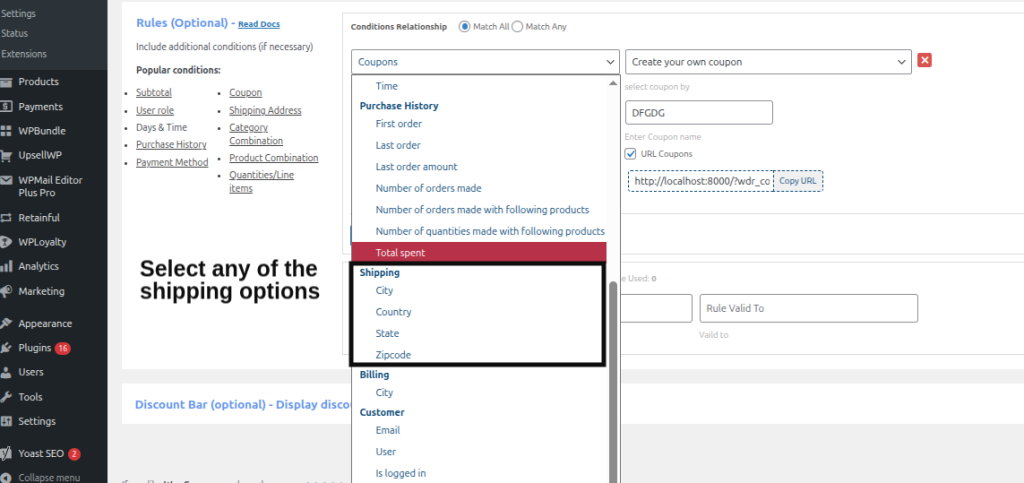Click the coupon URL text field
This screenshot has height=483, width=1024.
701,181
